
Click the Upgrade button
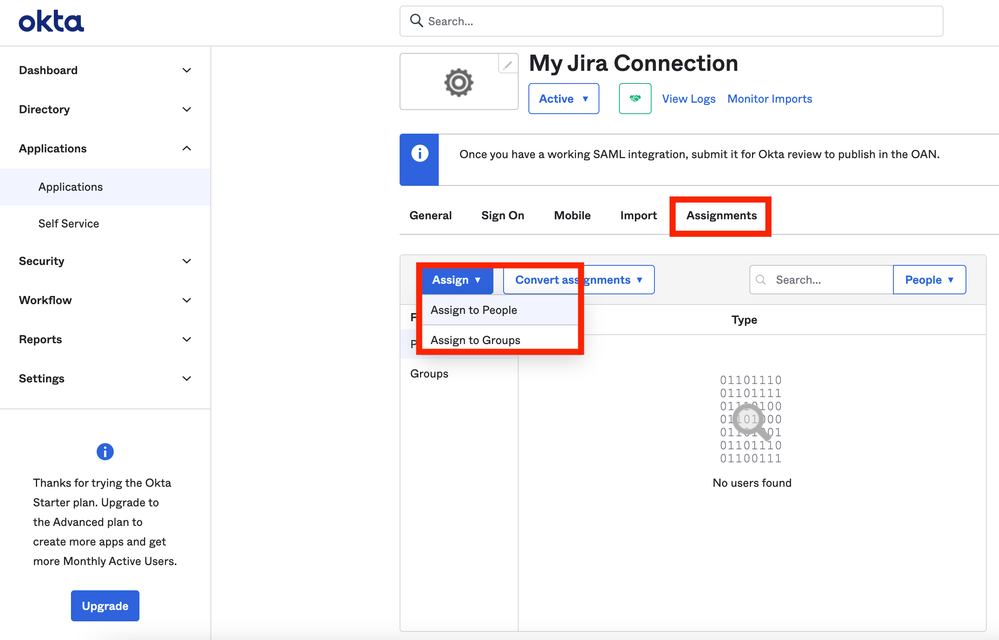tap(105, 606)
